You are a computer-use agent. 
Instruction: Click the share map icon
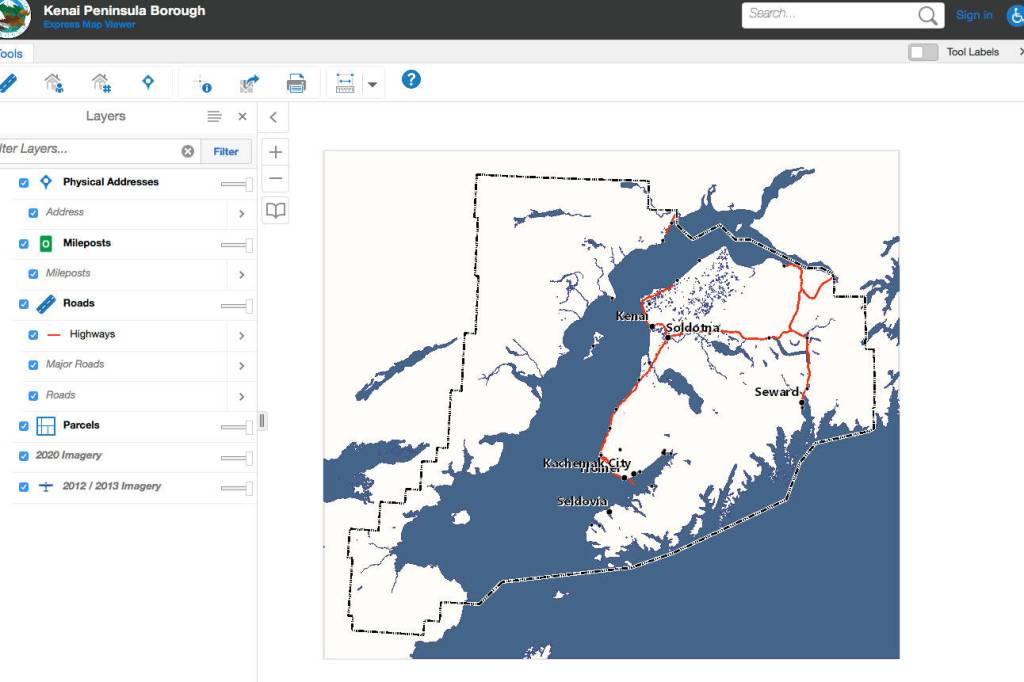click(x=249, y=83)
